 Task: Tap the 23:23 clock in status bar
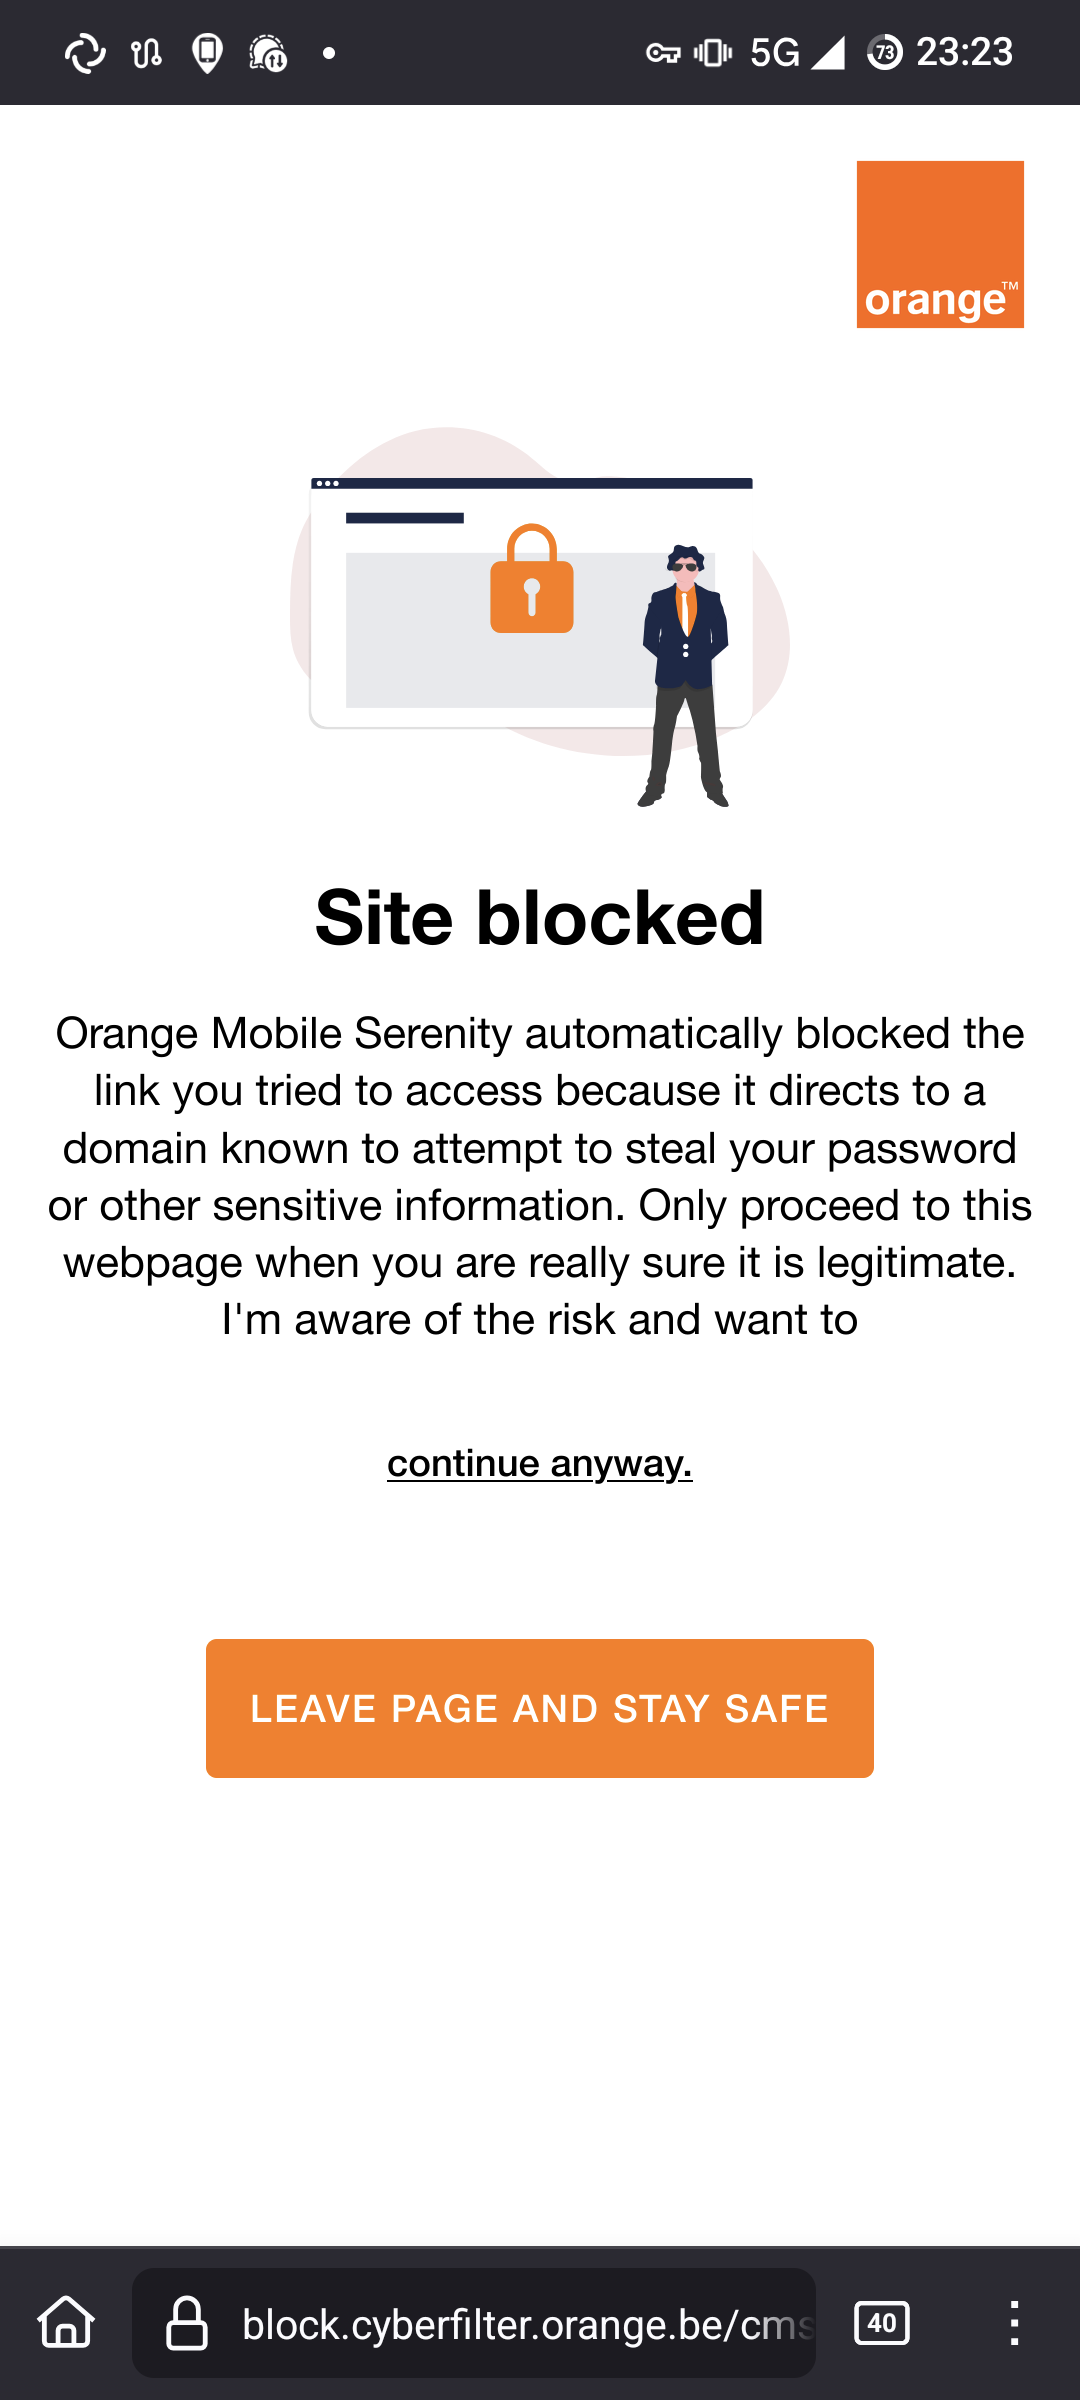(x=965, y=52)
